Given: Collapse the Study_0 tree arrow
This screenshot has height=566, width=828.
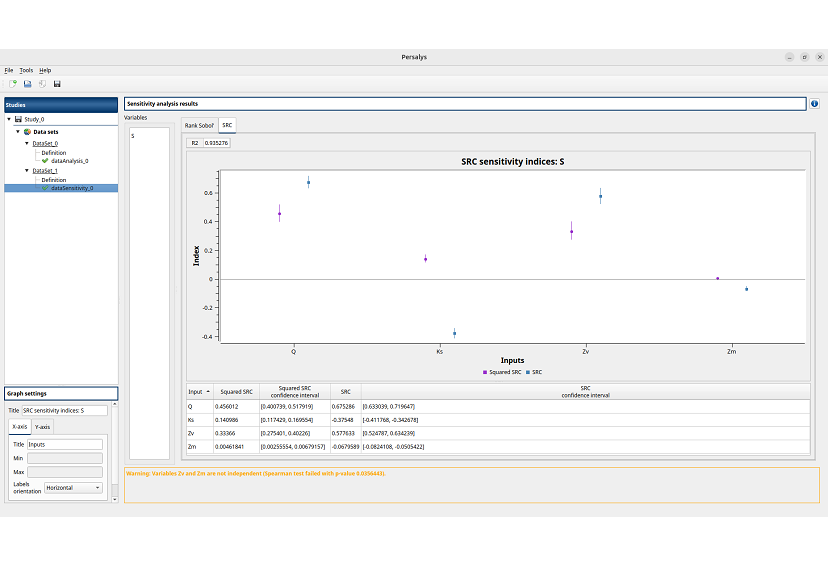Looking at the screenshot, I should tap(9, 118).
